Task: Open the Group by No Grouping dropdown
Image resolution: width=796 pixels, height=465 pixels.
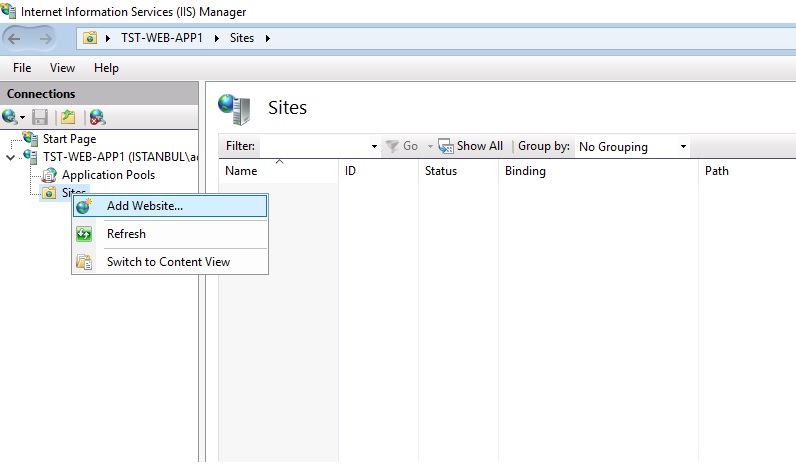Action: [x=632, y=147]
